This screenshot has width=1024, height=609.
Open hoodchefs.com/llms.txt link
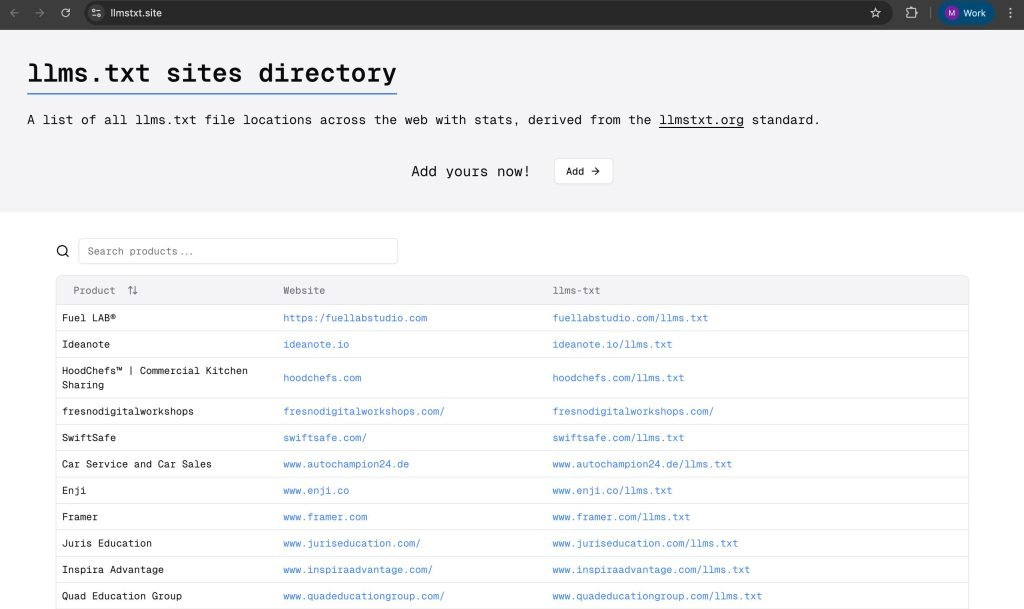click(618, 378)
